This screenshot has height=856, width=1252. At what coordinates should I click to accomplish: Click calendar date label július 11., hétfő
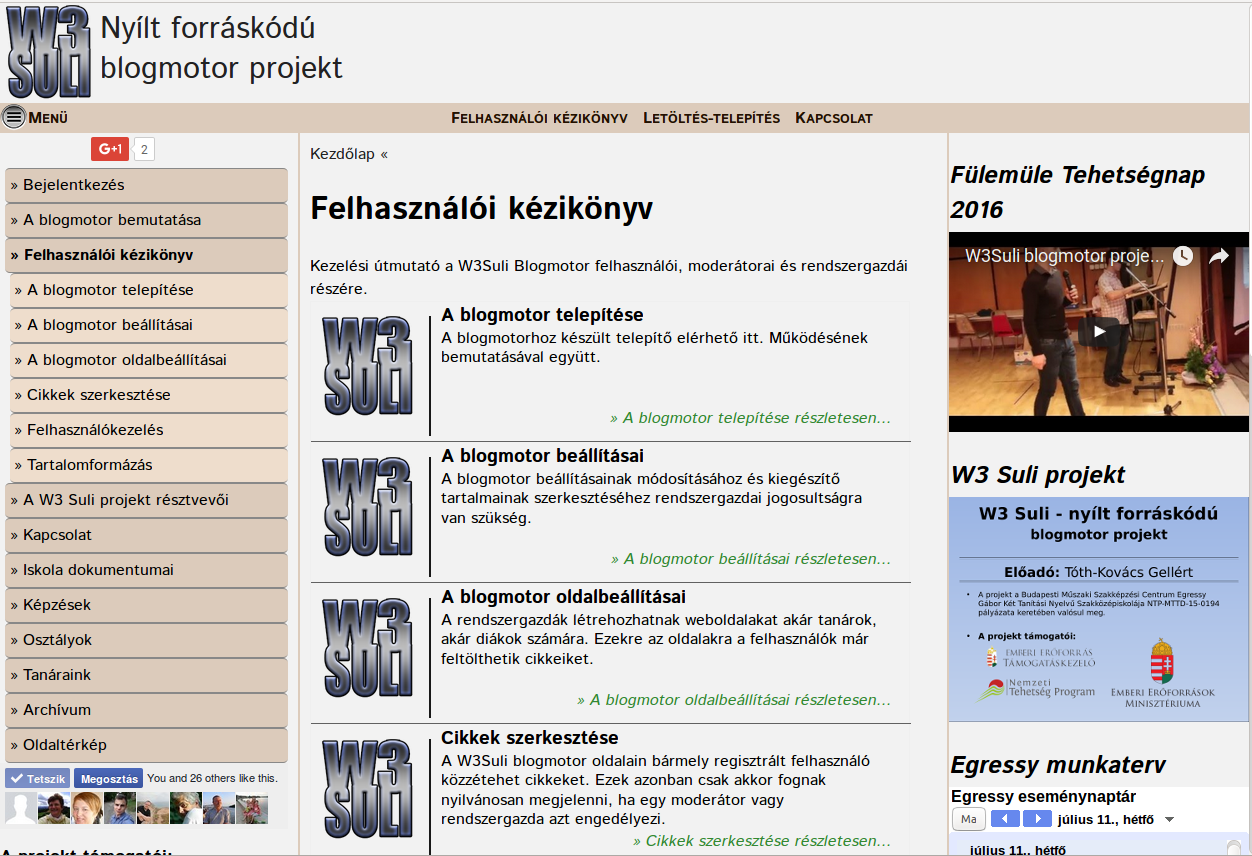pos(1107,820)
